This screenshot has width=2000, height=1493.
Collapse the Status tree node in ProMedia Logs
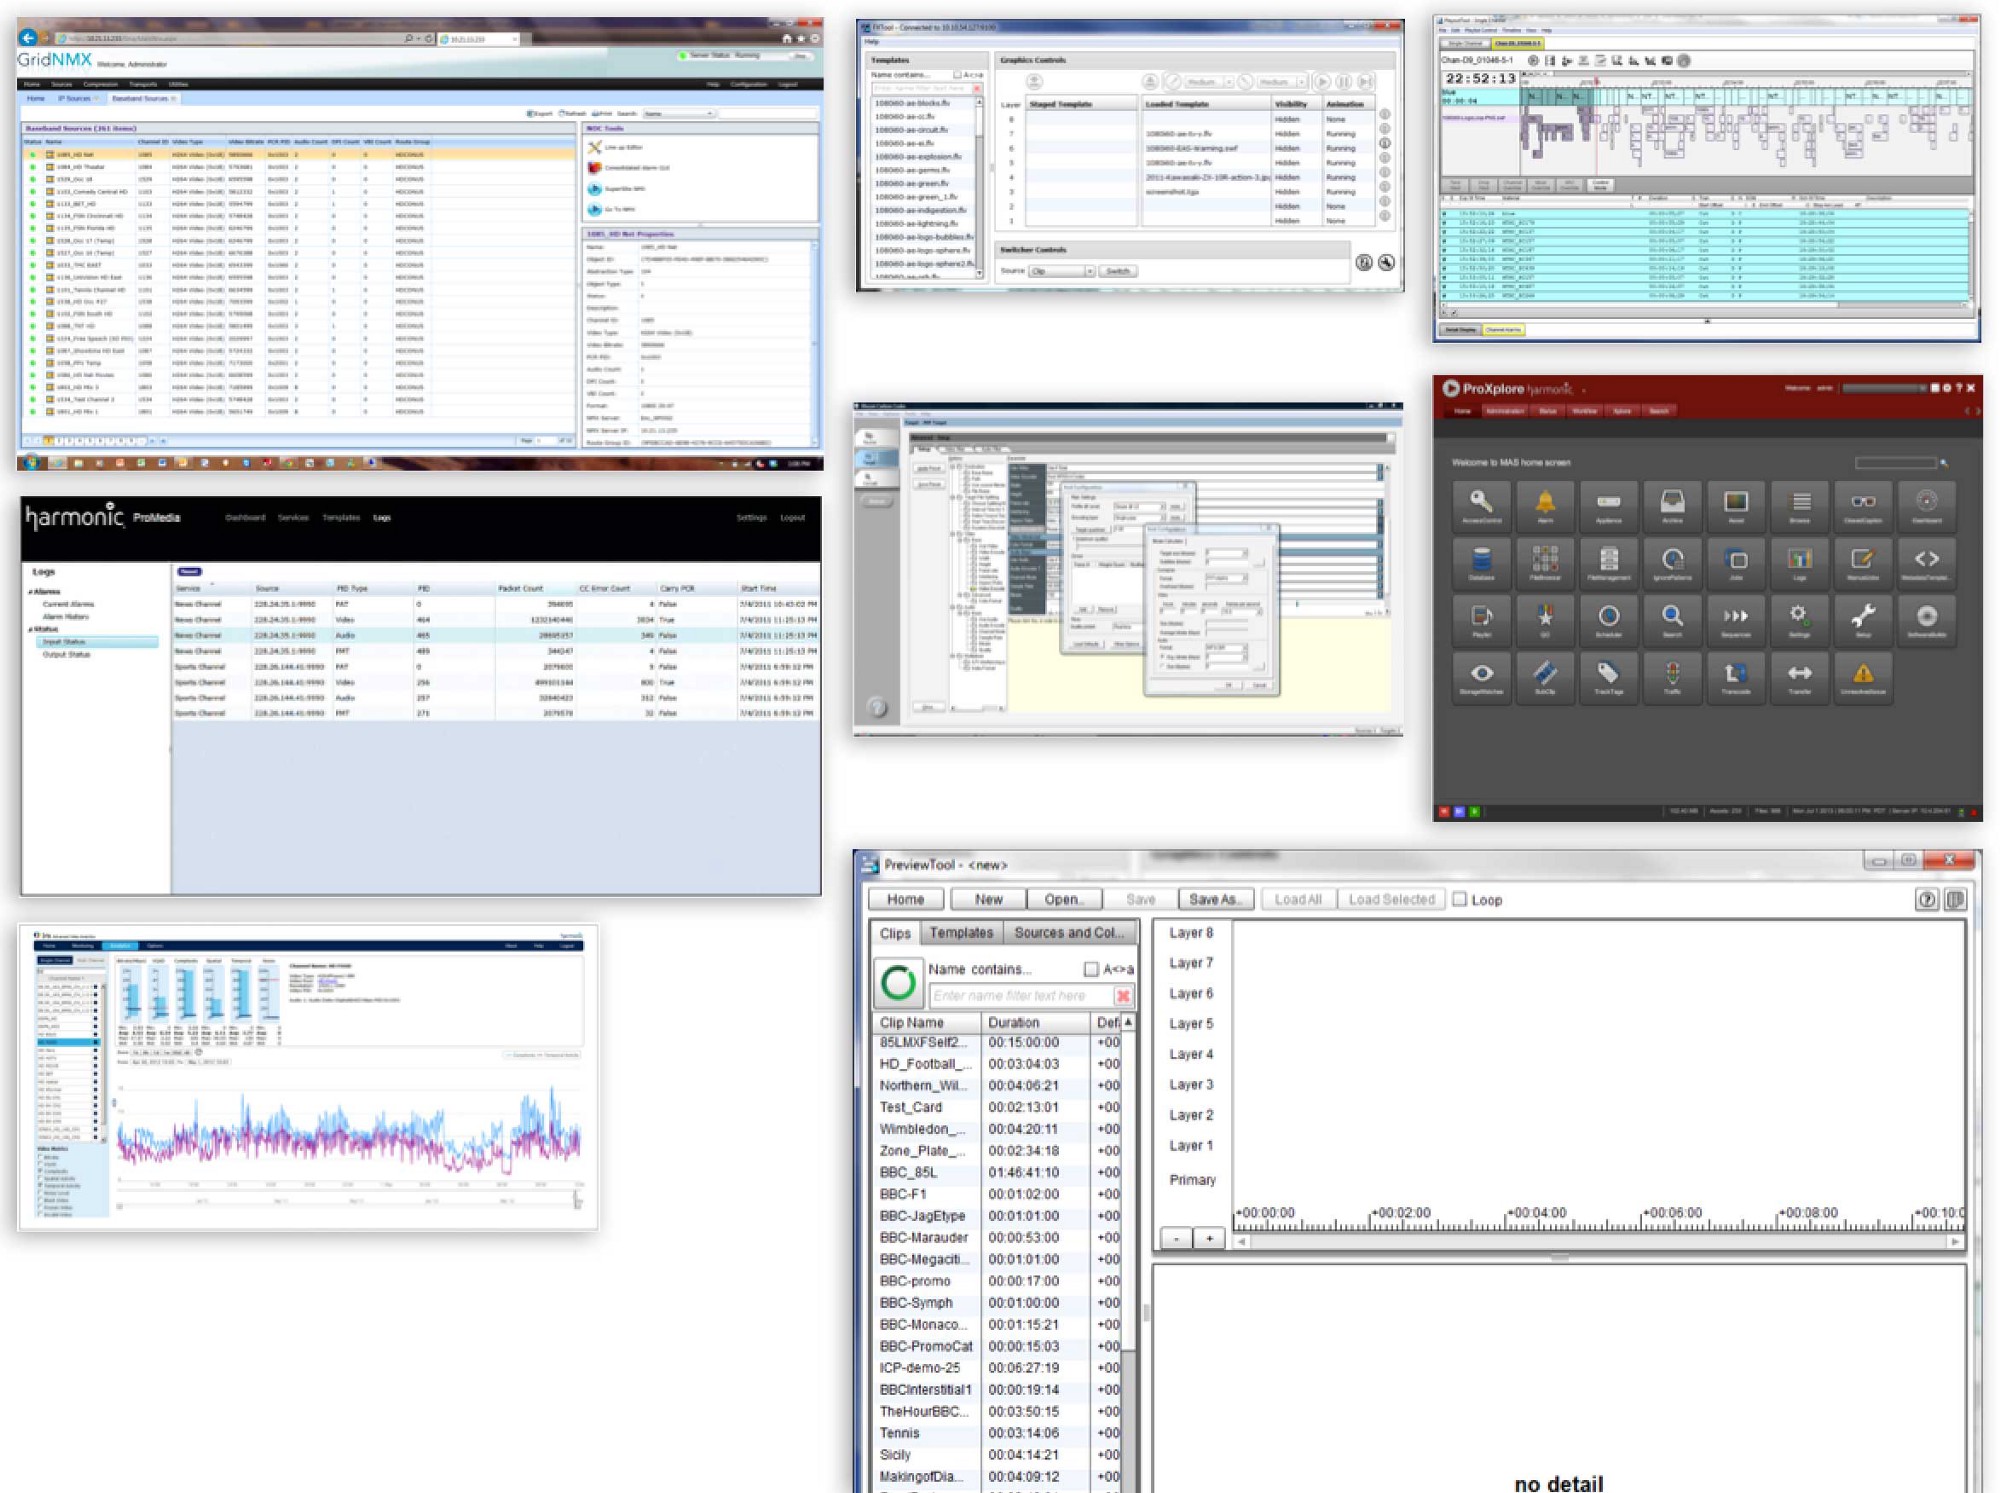[30, 629]
